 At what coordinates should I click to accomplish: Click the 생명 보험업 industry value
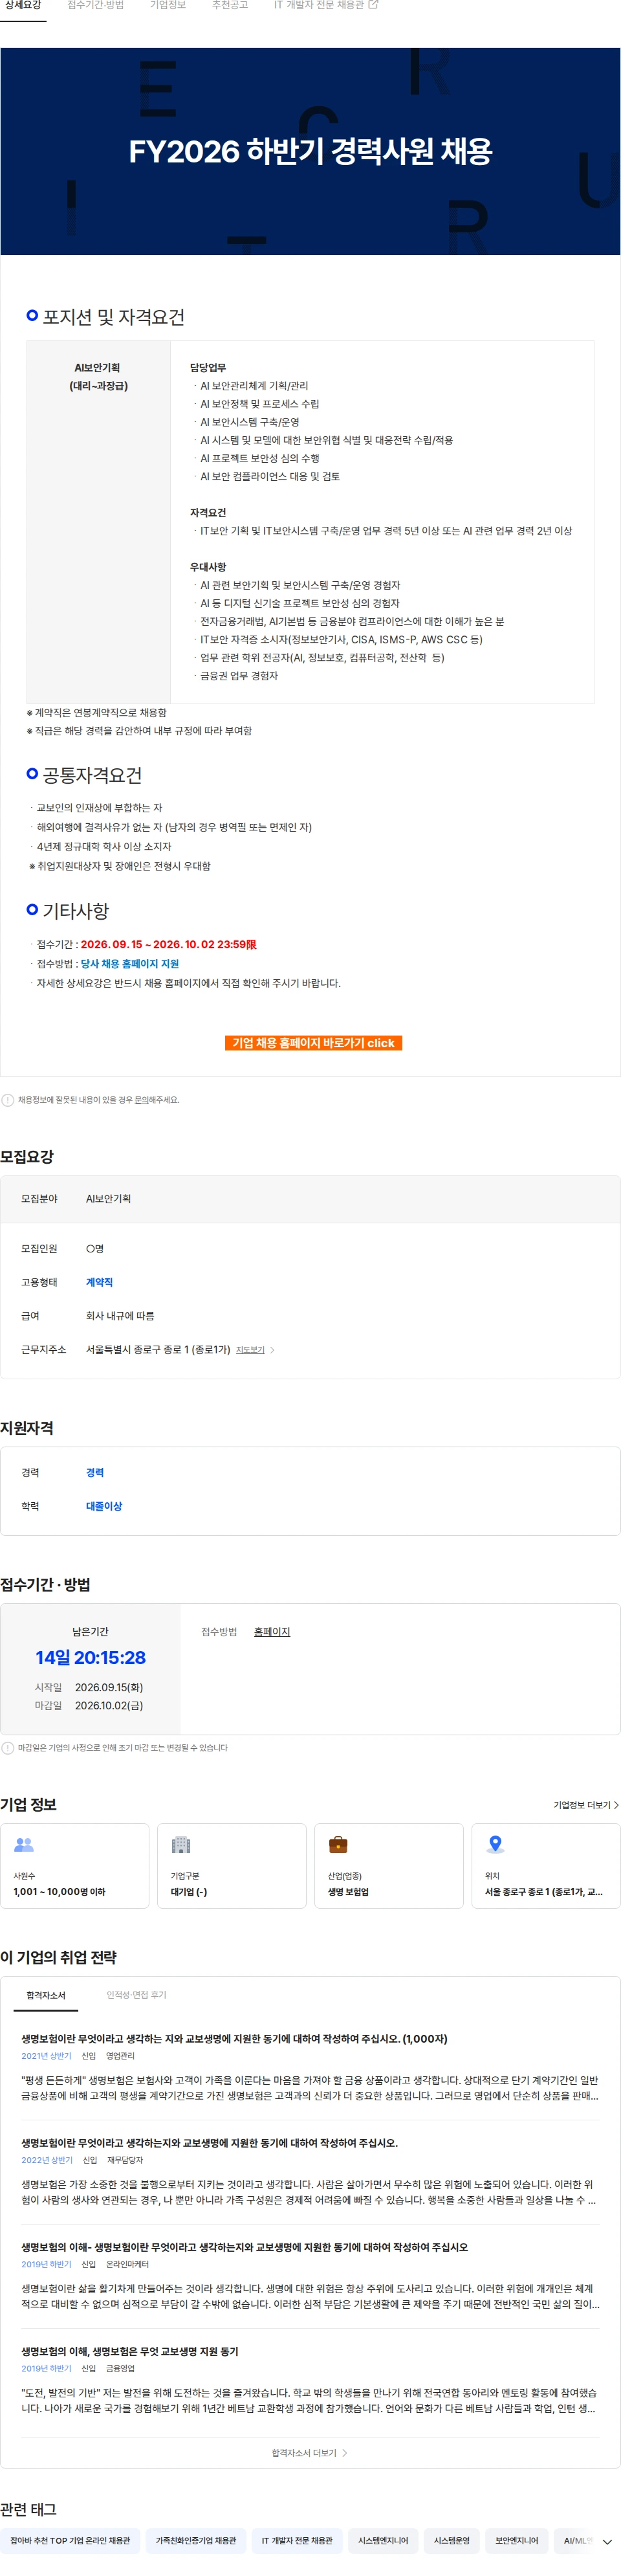(348, 1892)
